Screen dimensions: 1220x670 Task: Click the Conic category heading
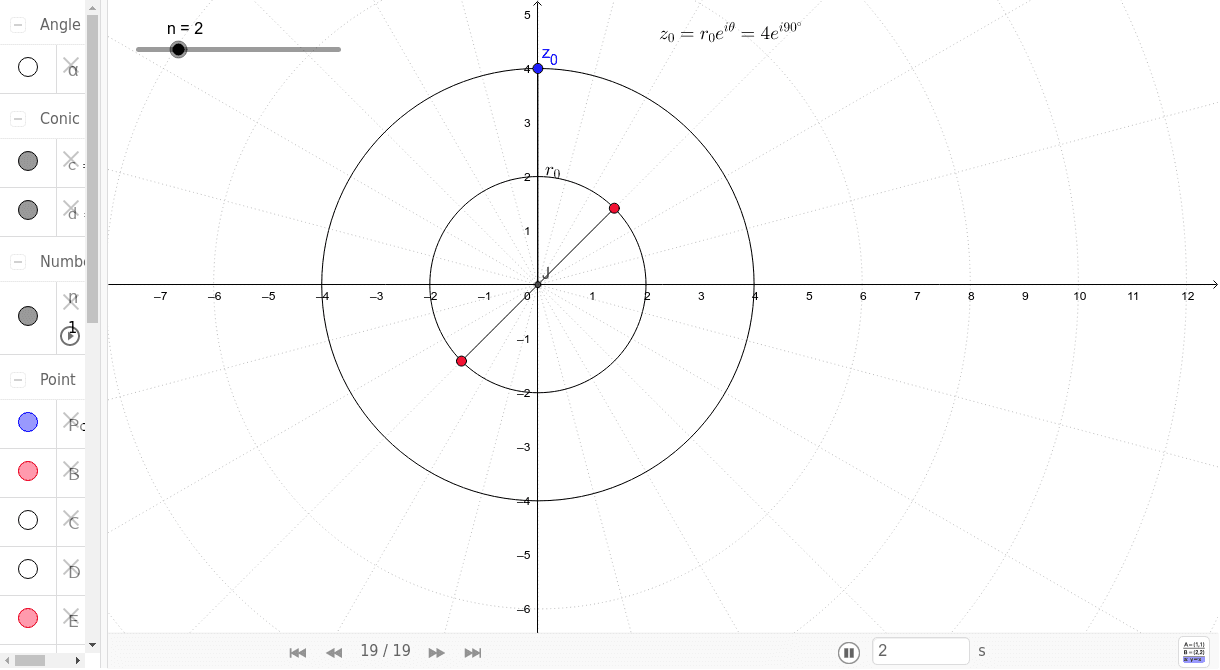click(x=60, y=118)
